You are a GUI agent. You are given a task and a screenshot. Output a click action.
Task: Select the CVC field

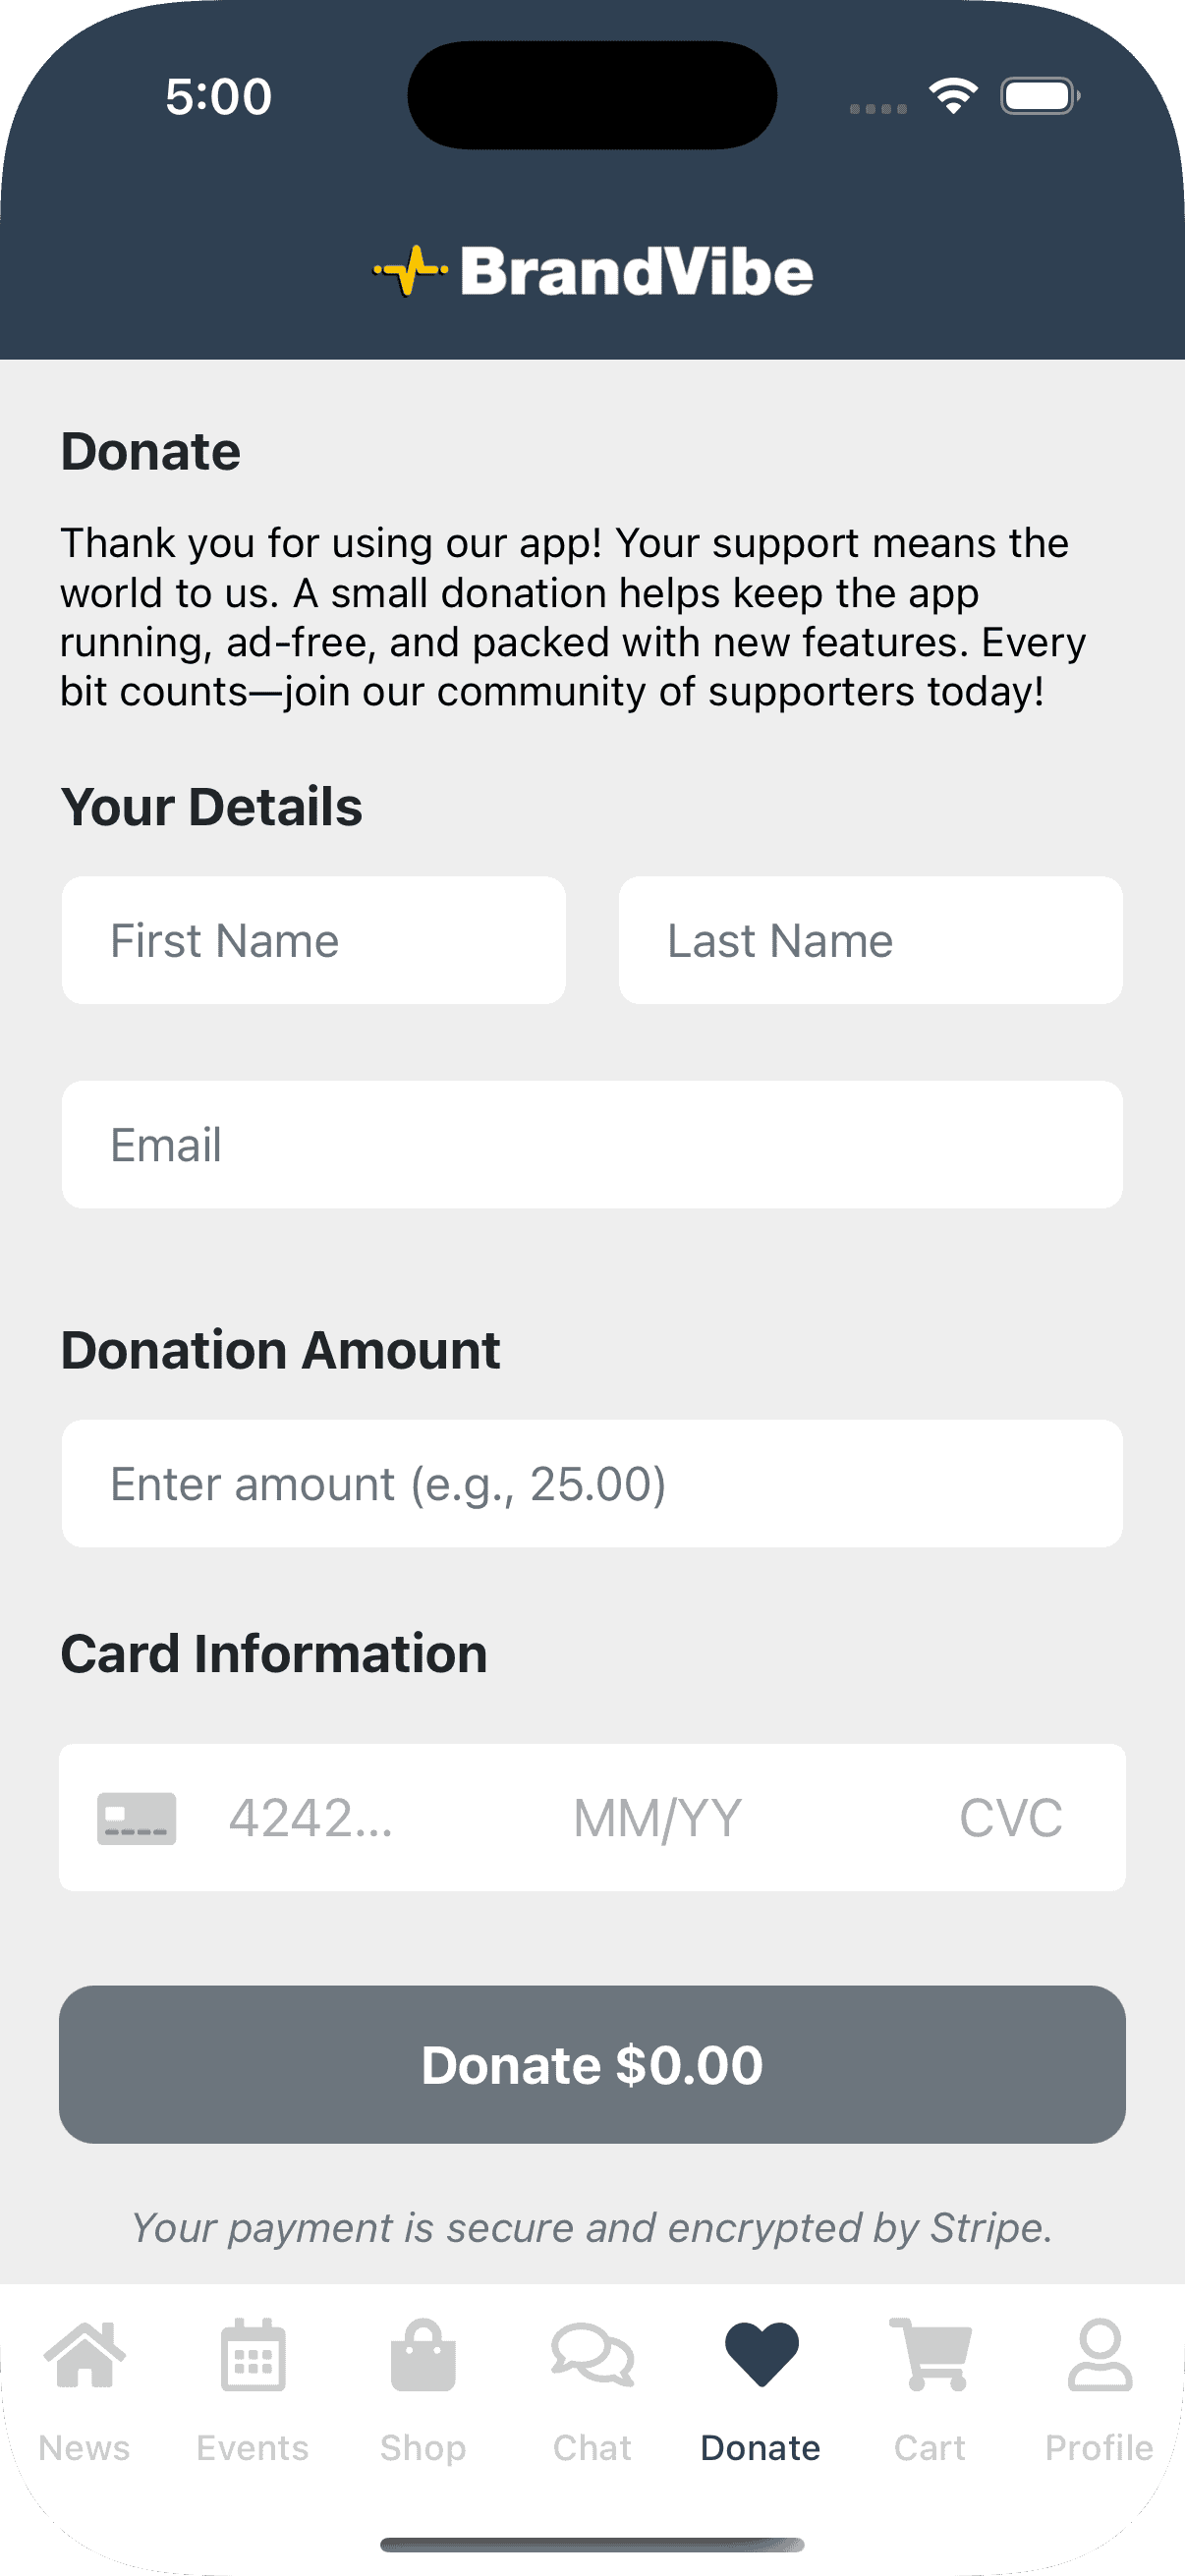click(x=1010, y=1818)
